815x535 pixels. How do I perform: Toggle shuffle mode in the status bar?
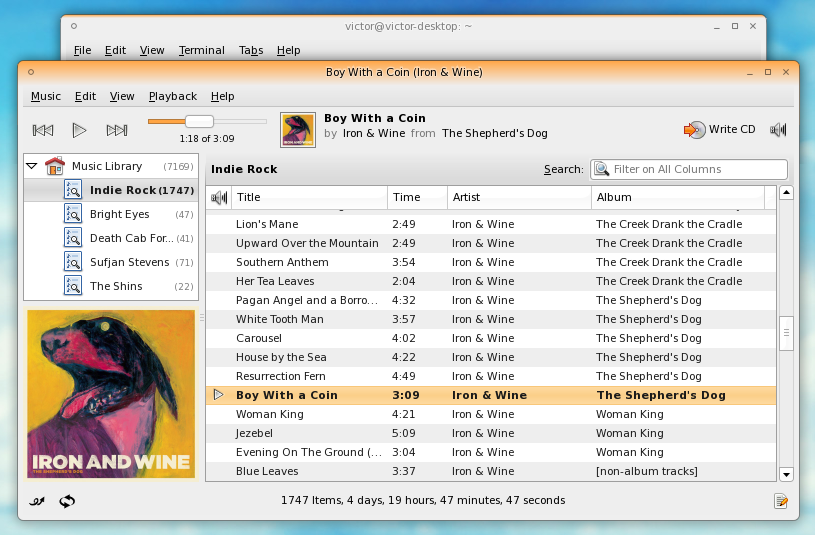click(x=37, y=501)
